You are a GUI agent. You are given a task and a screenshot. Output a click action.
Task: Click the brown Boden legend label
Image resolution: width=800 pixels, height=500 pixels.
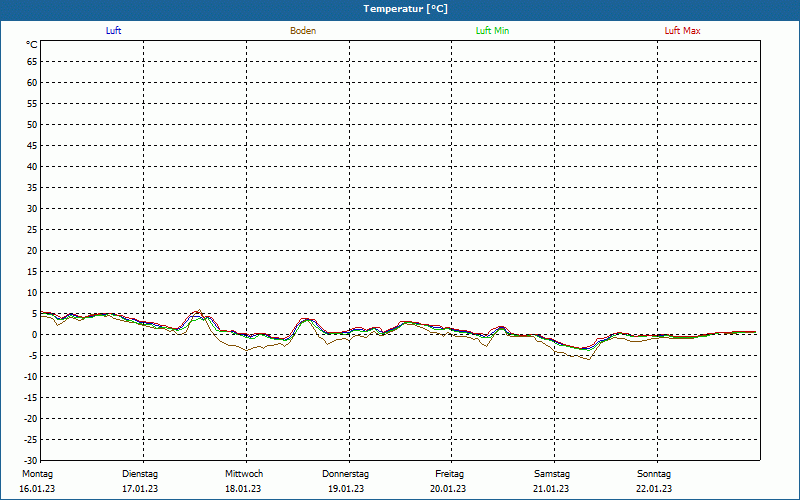303,31
